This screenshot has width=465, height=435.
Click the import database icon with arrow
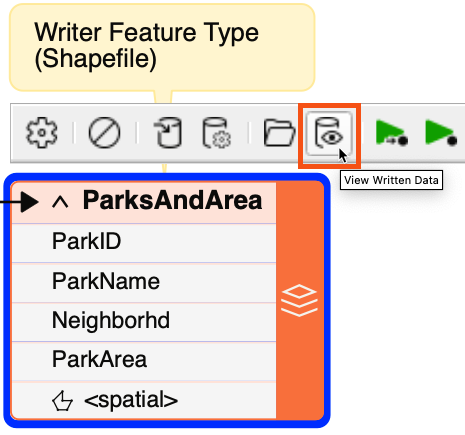point(168,132)
